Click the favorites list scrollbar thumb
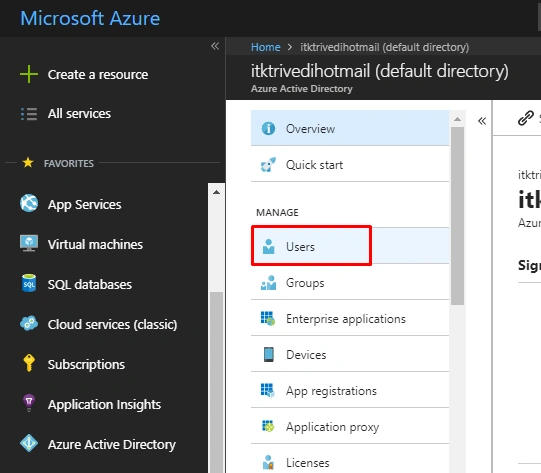The image size is (541, 473). pyautogui.click(x=216, y=381)
